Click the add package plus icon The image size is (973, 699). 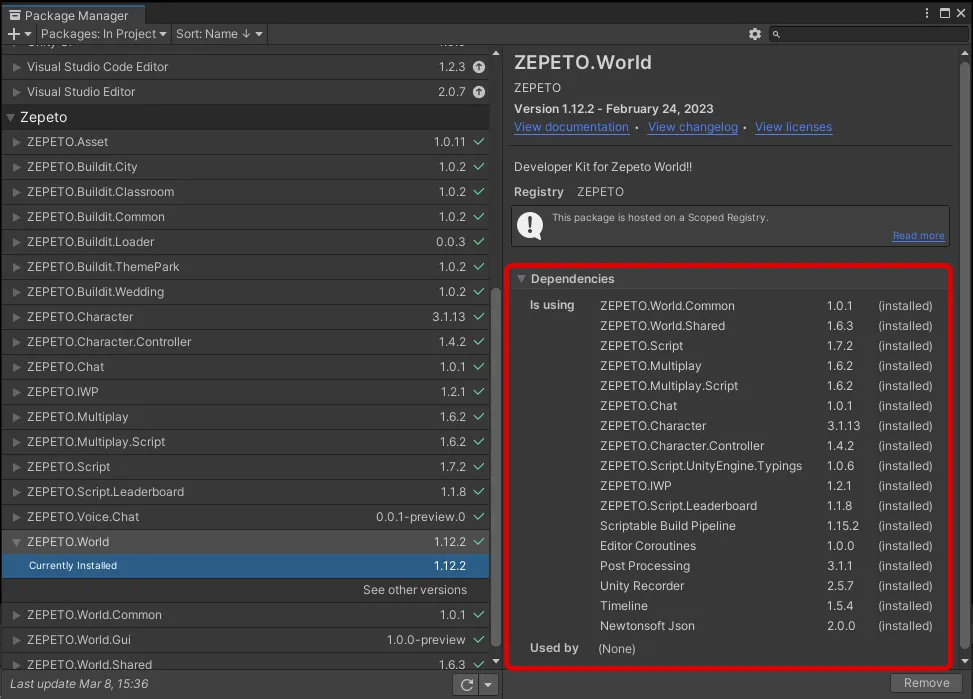pos(12,34)
